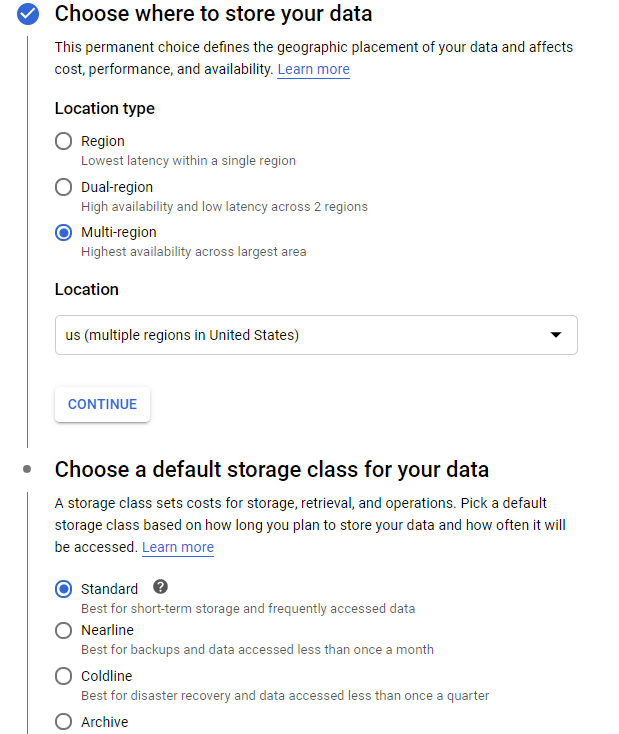
Task: Select the Standard storage class
Action: [x=64, y=589]
